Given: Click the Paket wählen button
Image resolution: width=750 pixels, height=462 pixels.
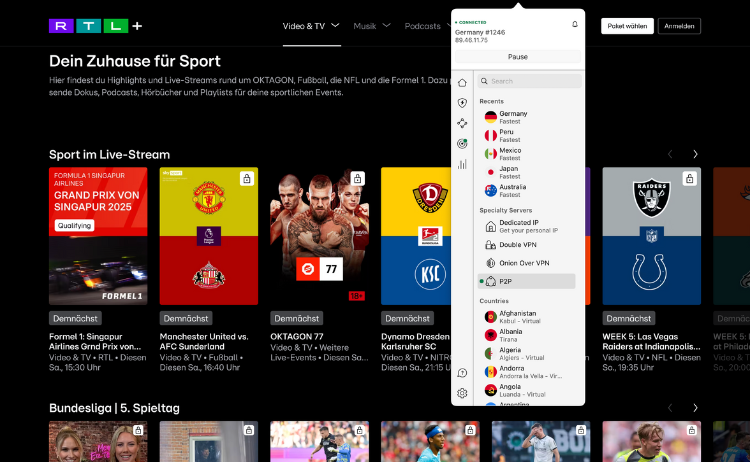Looking at the screenshot, I should (x=627, y=26).
